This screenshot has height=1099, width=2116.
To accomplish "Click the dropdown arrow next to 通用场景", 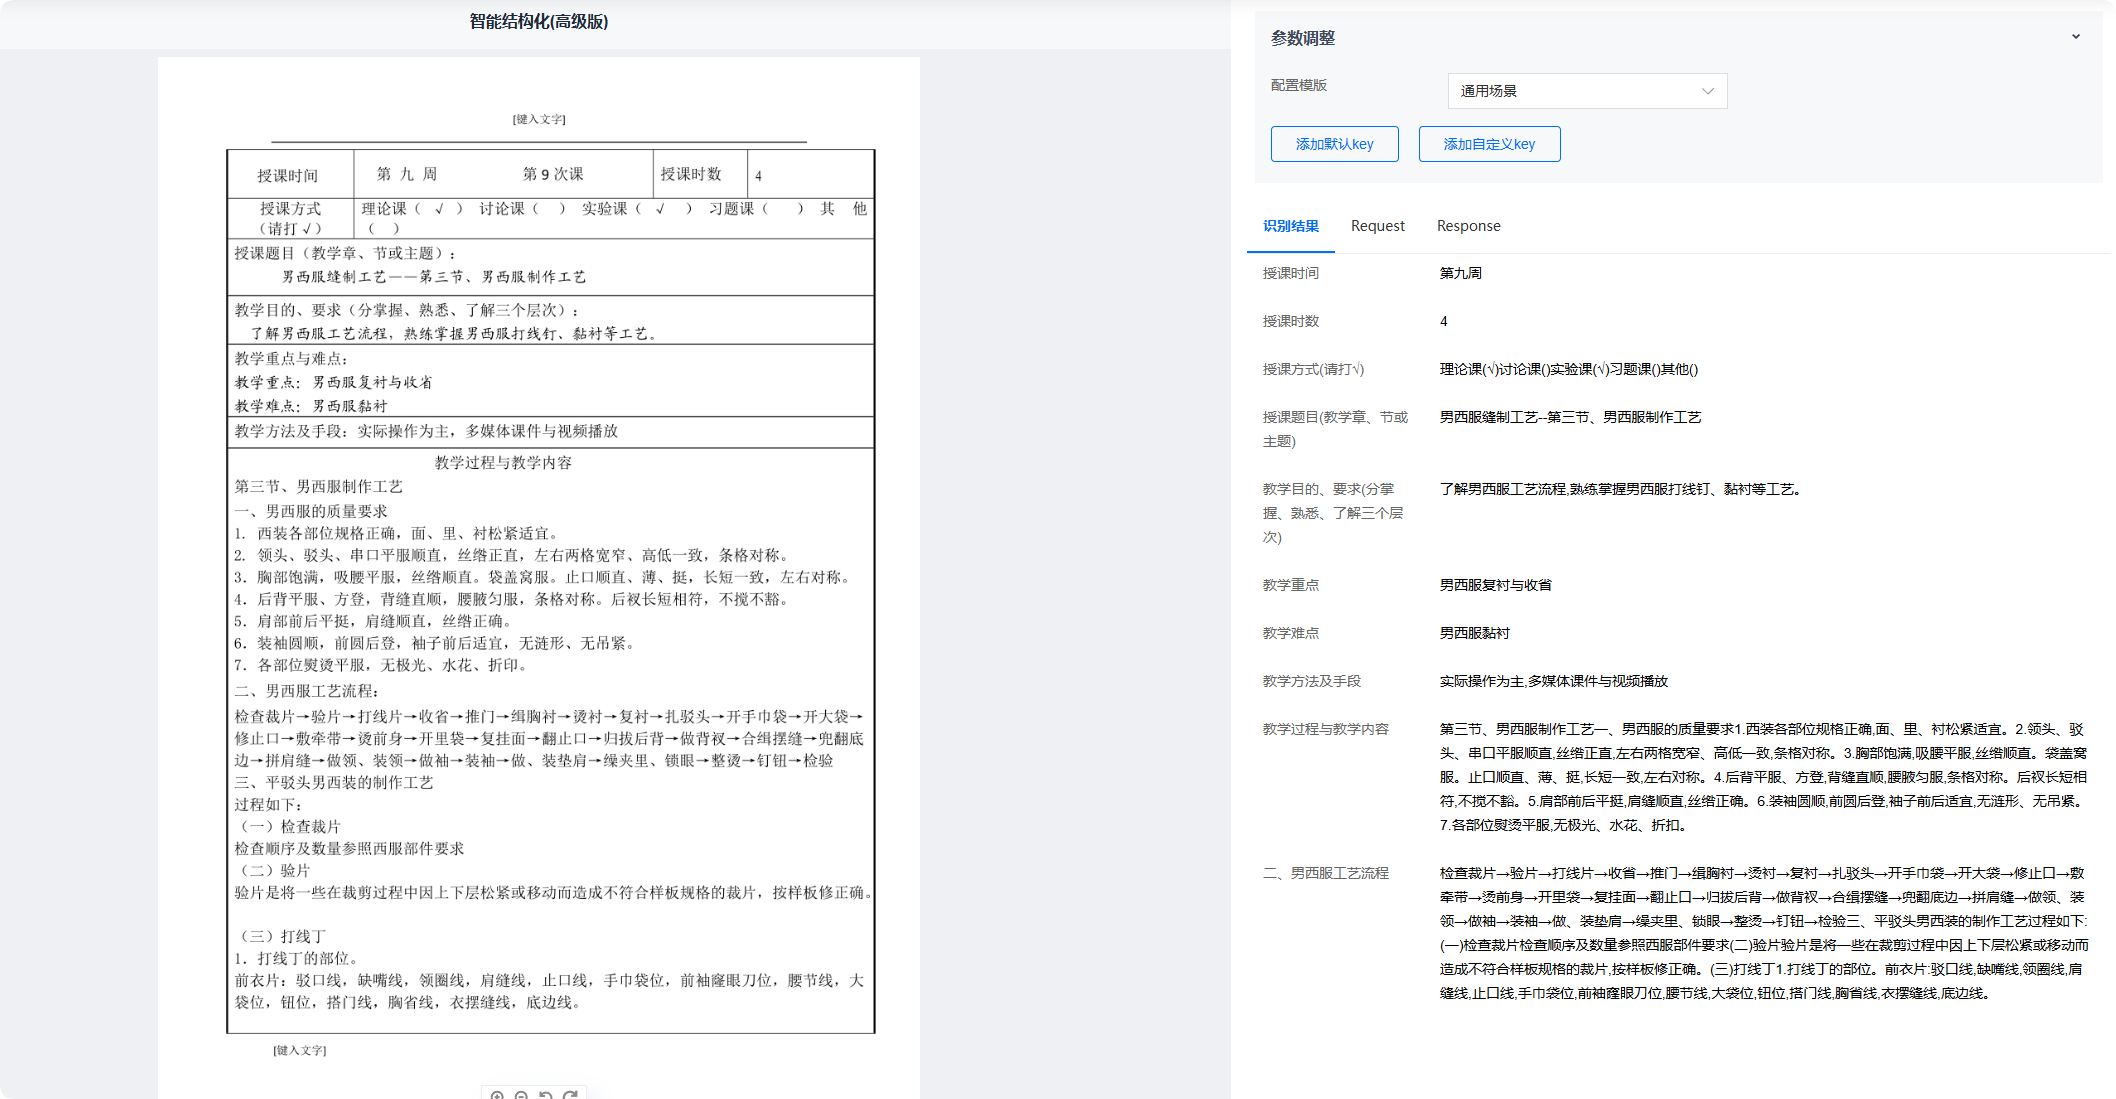I will pos(1708,91).
